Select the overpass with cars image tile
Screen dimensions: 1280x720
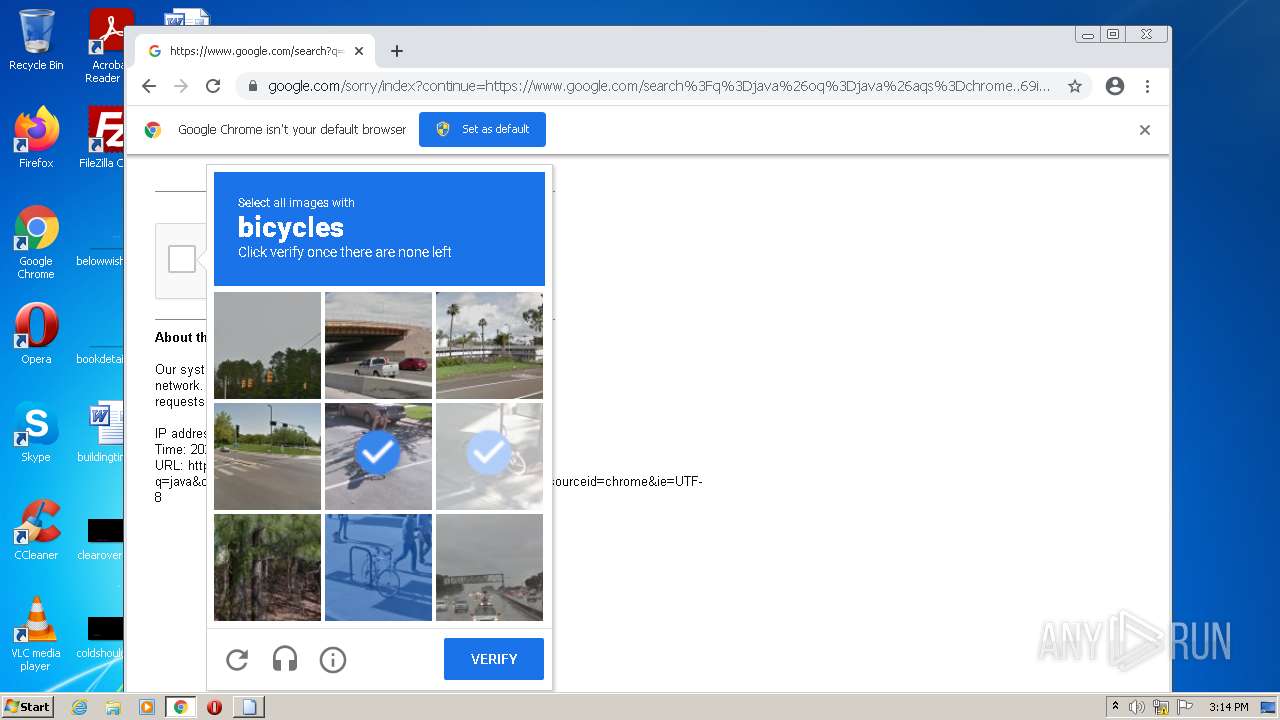pyautogui.click(x=378, y=345)
